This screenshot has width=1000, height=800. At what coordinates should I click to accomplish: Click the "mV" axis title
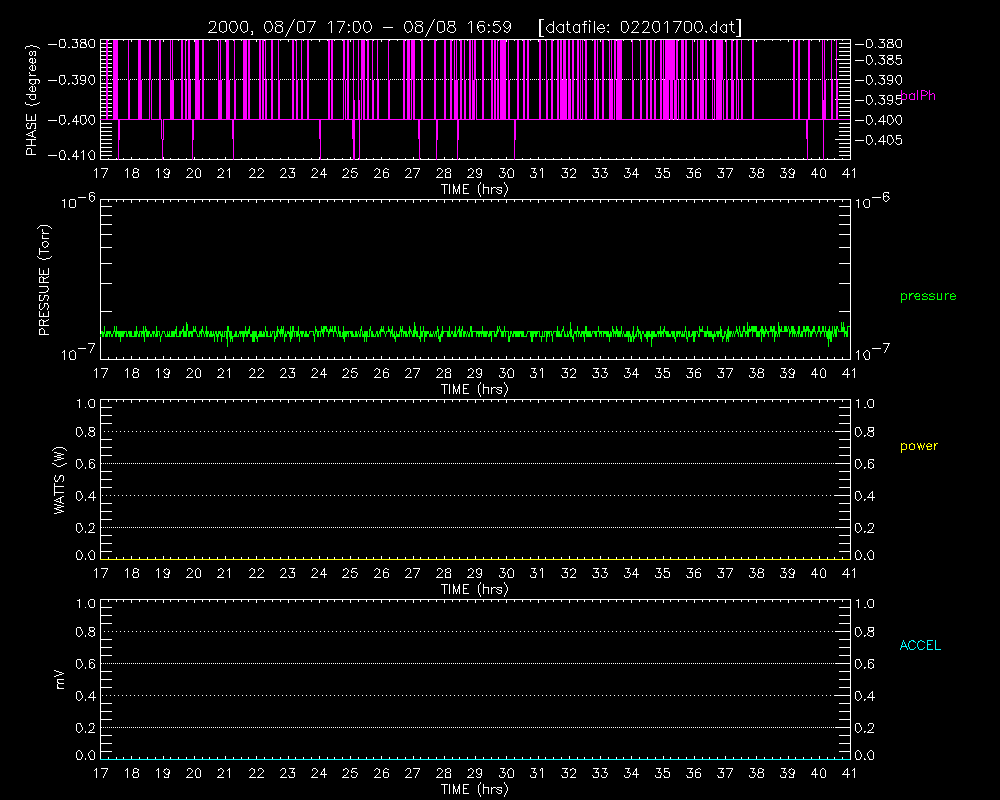tap(60, 679)
